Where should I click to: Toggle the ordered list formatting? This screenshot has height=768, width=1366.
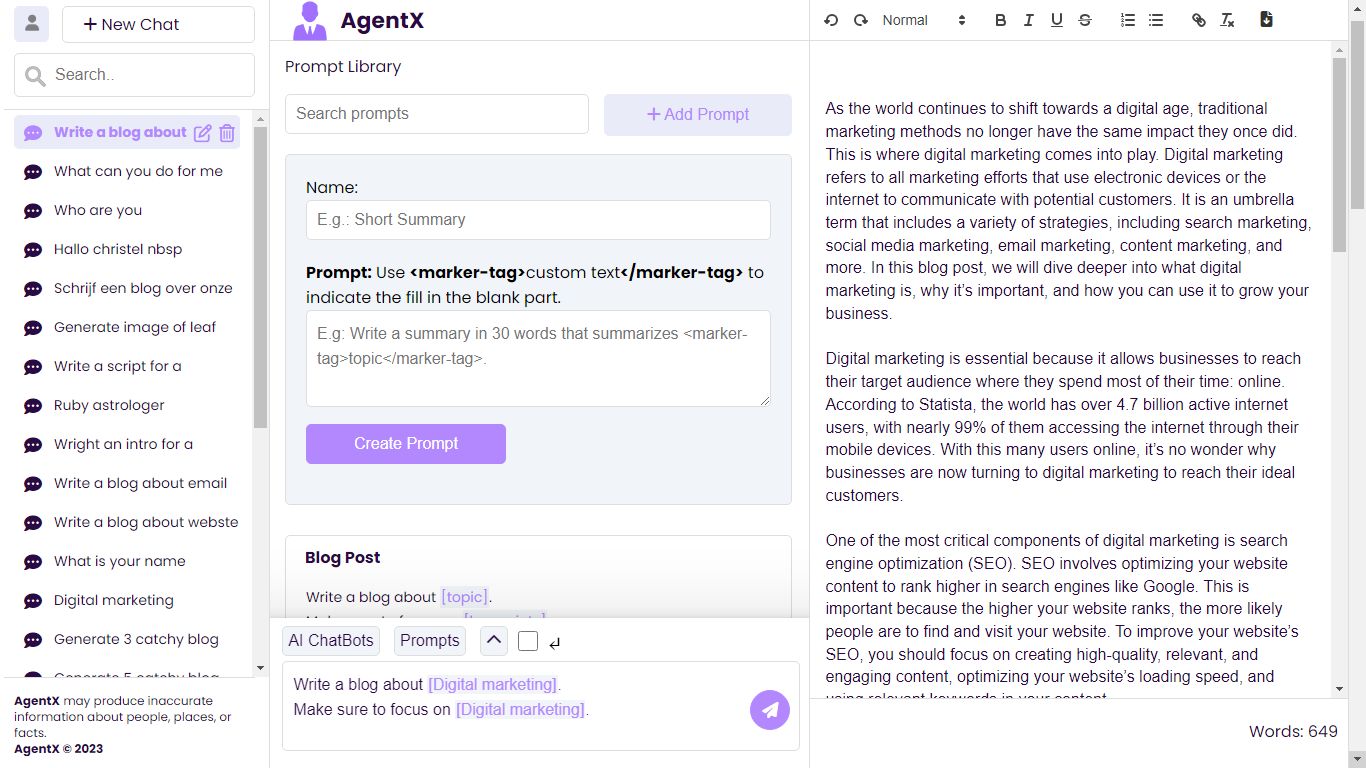[1127, 19]
